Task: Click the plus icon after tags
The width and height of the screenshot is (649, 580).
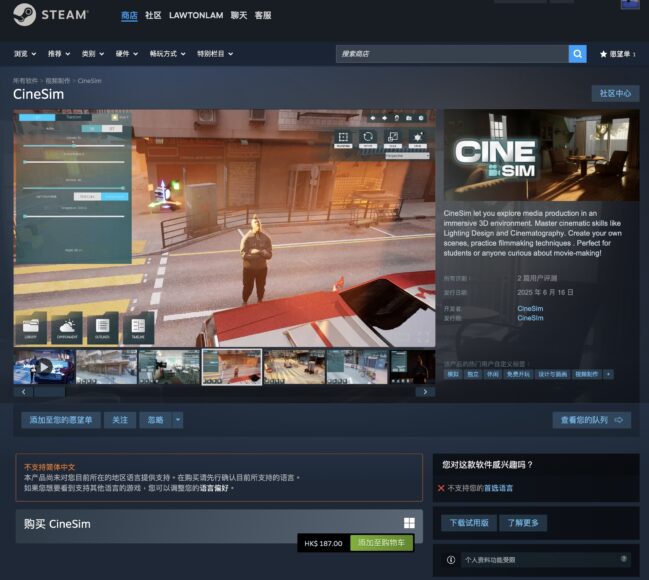Action: pyautogui.click(x=608, y=374)
